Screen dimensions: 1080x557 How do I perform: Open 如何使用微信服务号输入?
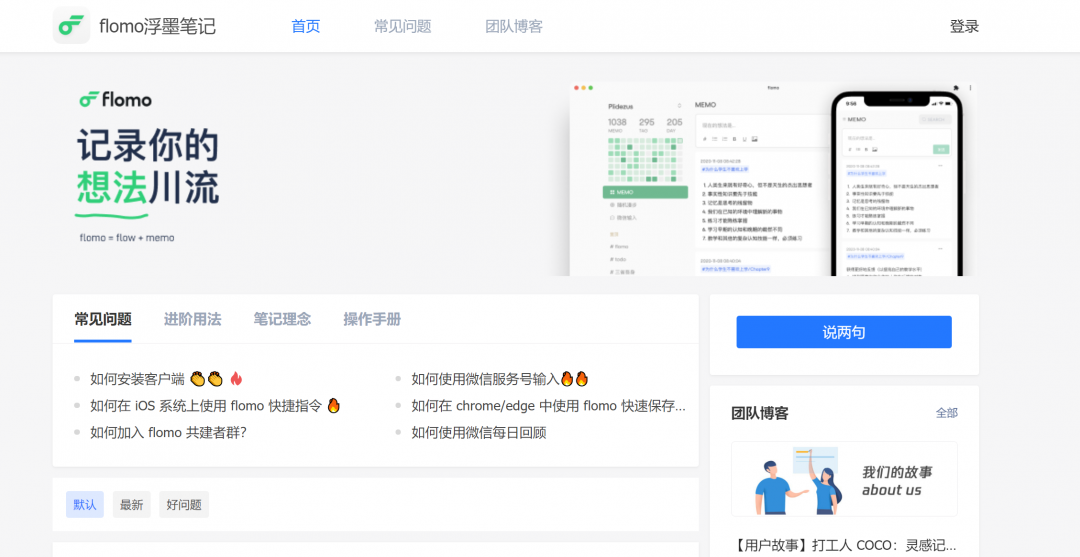tap(500, 379)
